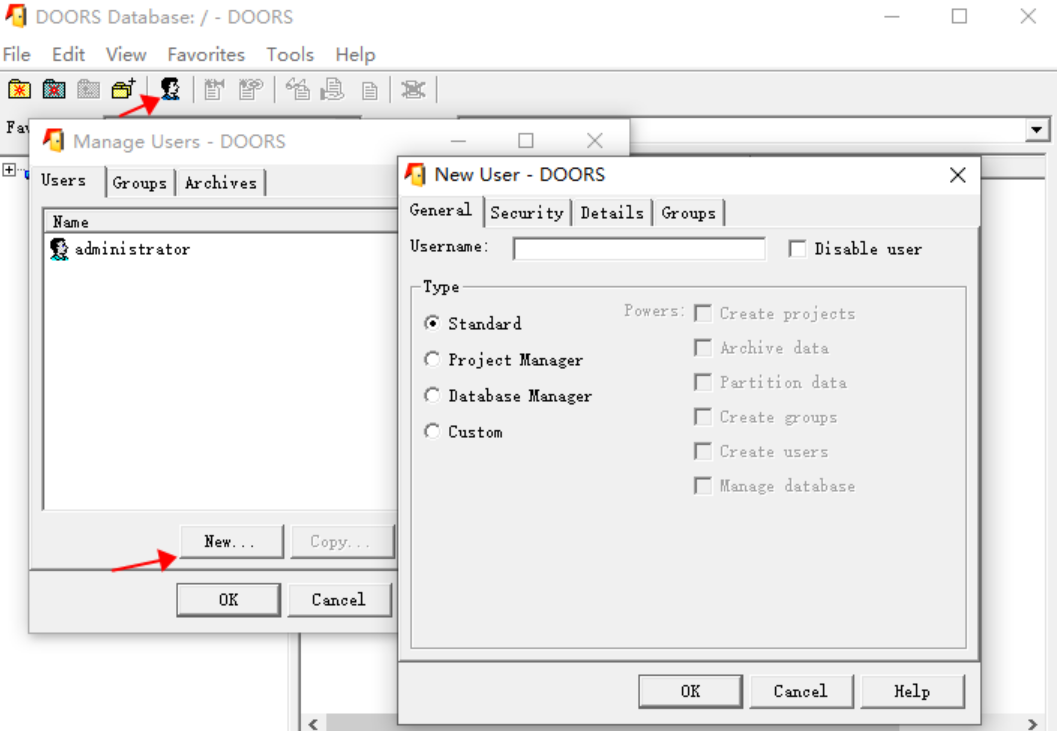The width and height of the screenshot is (1057, 731).
Task: Click the greyed document with glasses icon
Action: tap(297, 89)
